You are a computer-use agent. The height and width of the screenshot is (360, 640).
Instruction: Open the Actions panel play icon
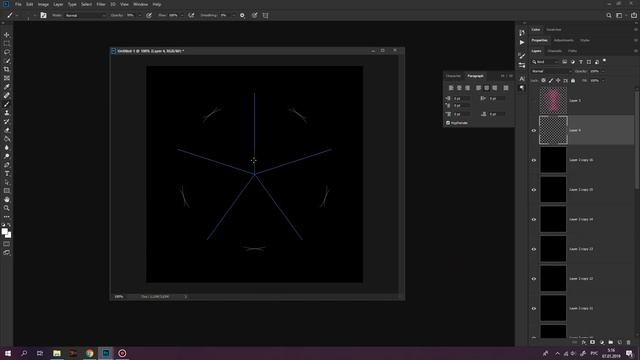(522, 42)
